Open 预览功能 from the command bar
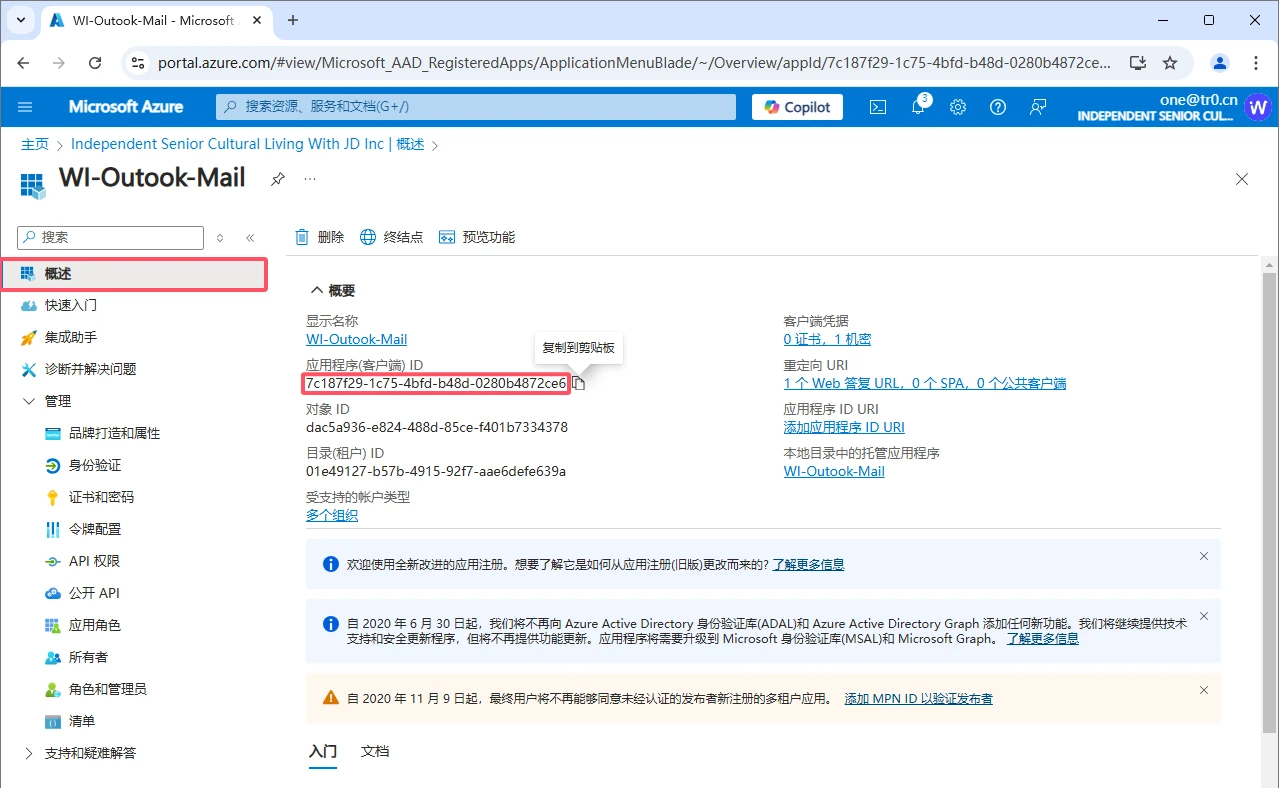This screenshot has width=1279, height=788. click(x=477, y=237)
